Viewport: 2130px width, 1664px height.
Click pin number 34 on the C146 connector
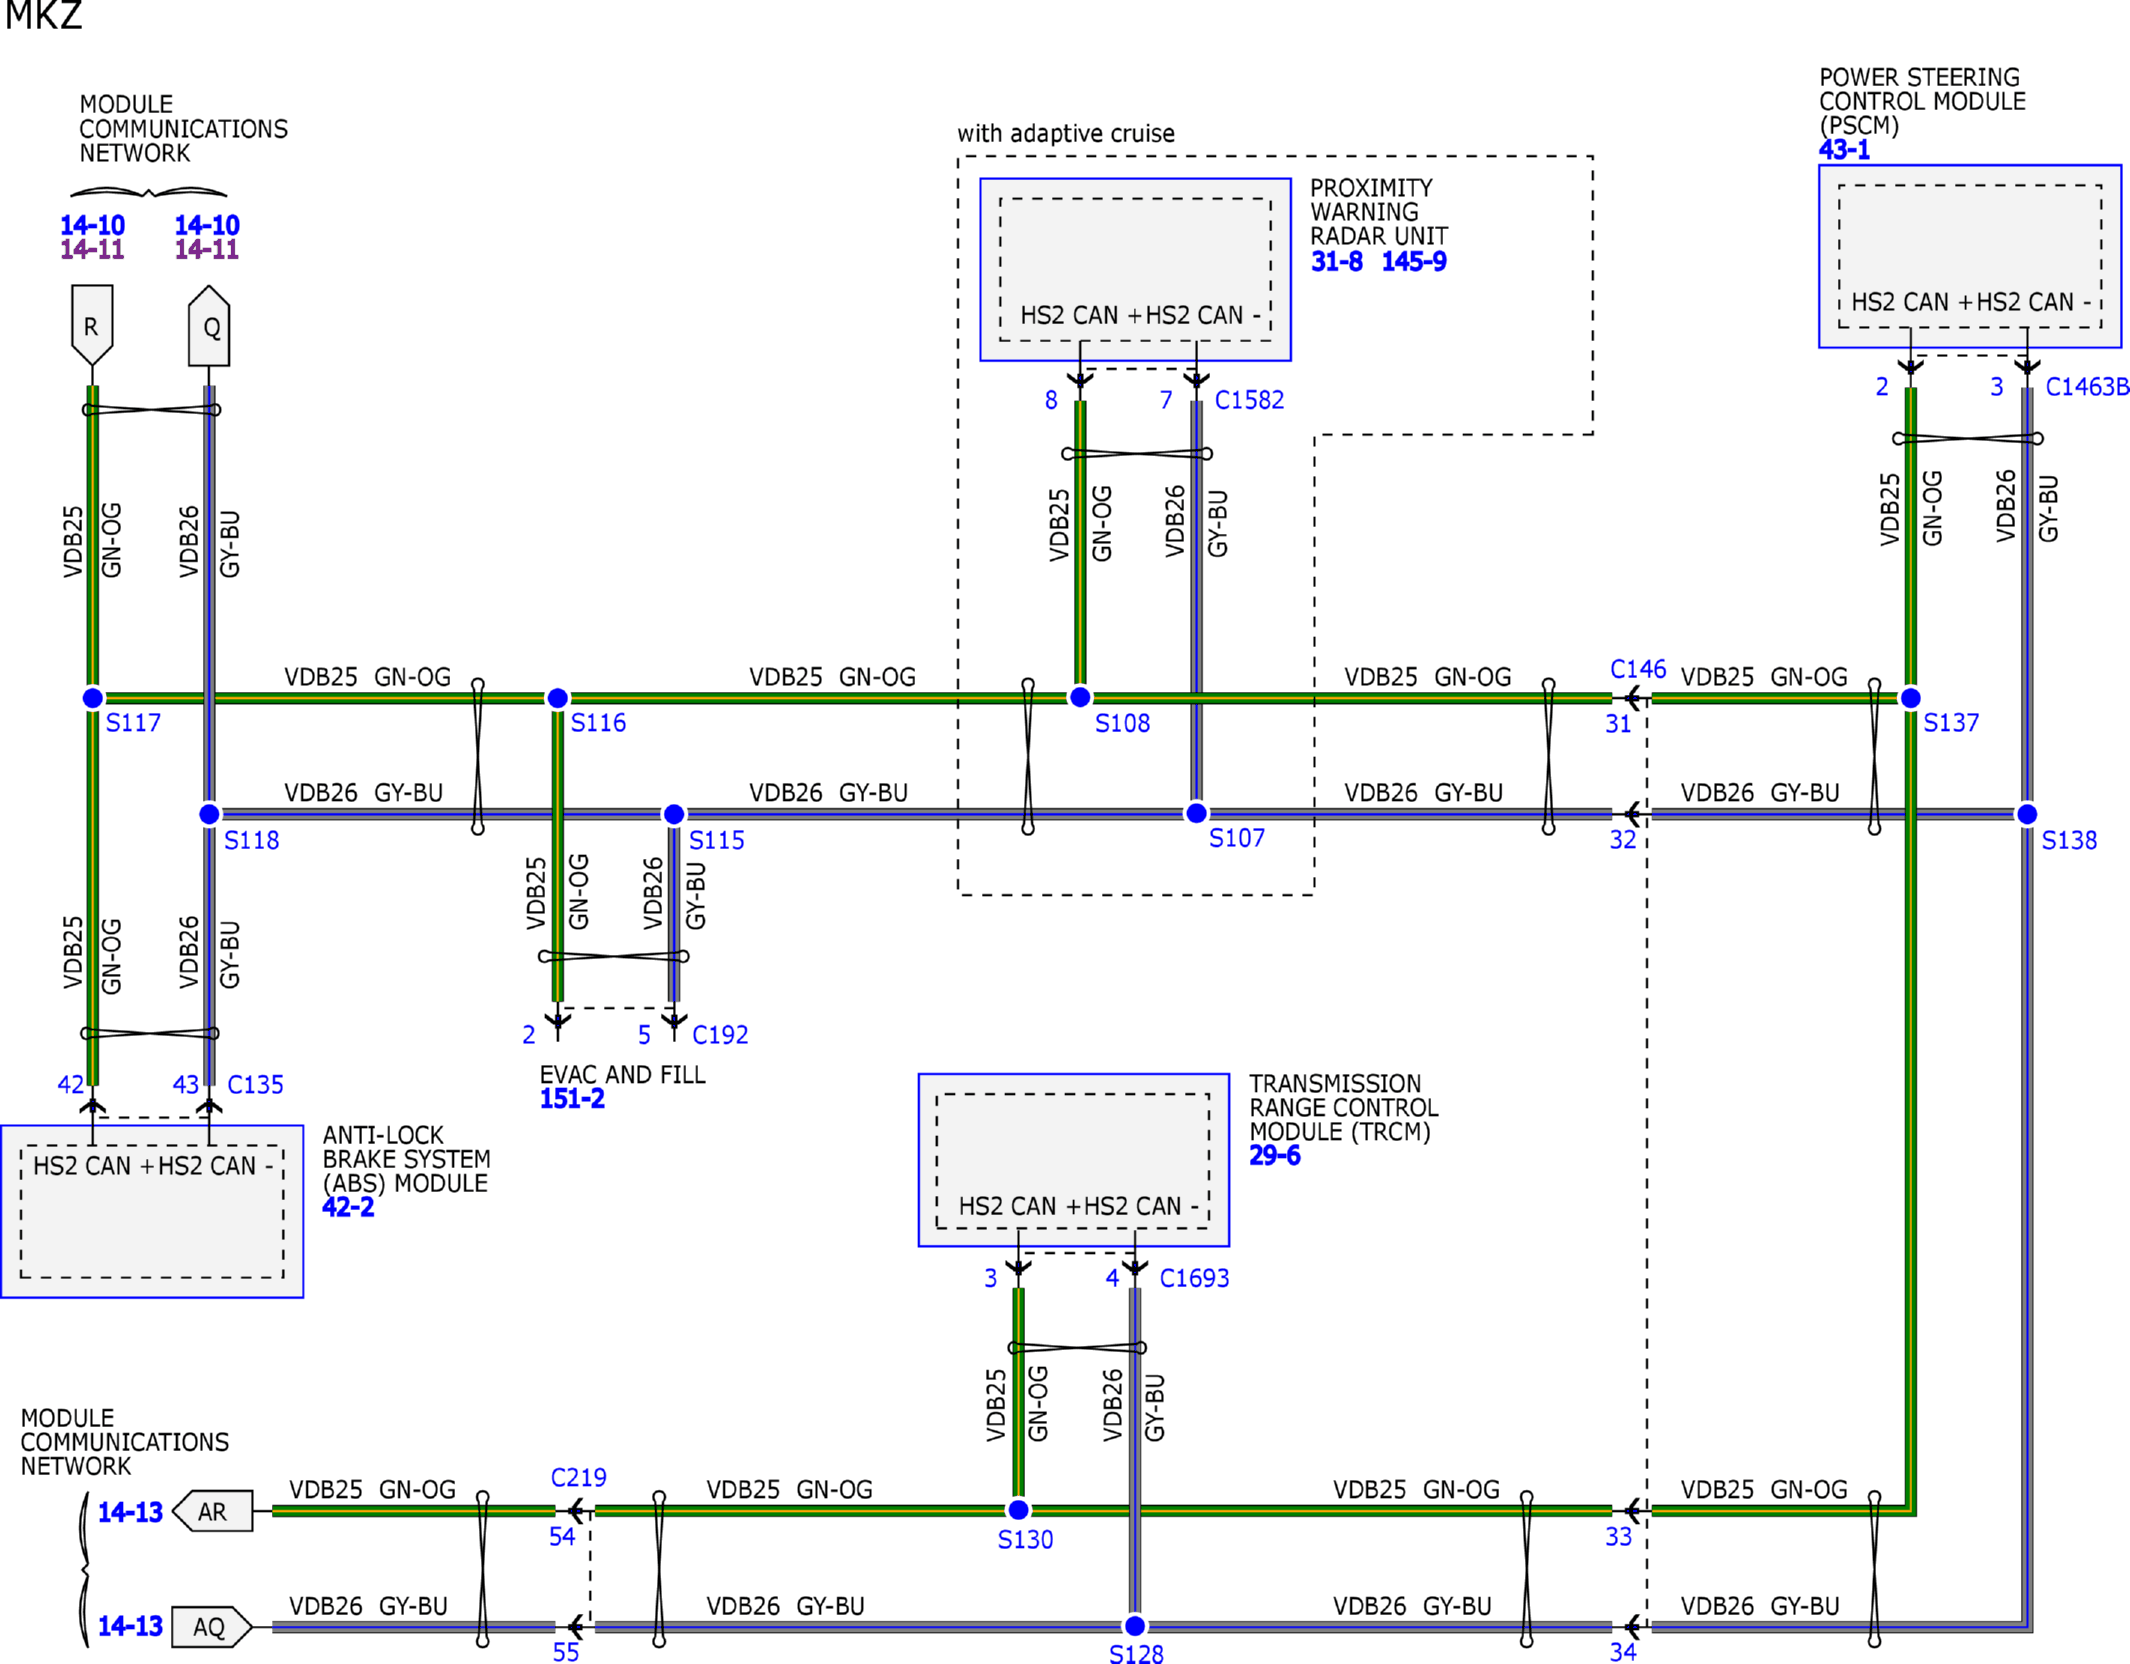click(1622, 1652)
